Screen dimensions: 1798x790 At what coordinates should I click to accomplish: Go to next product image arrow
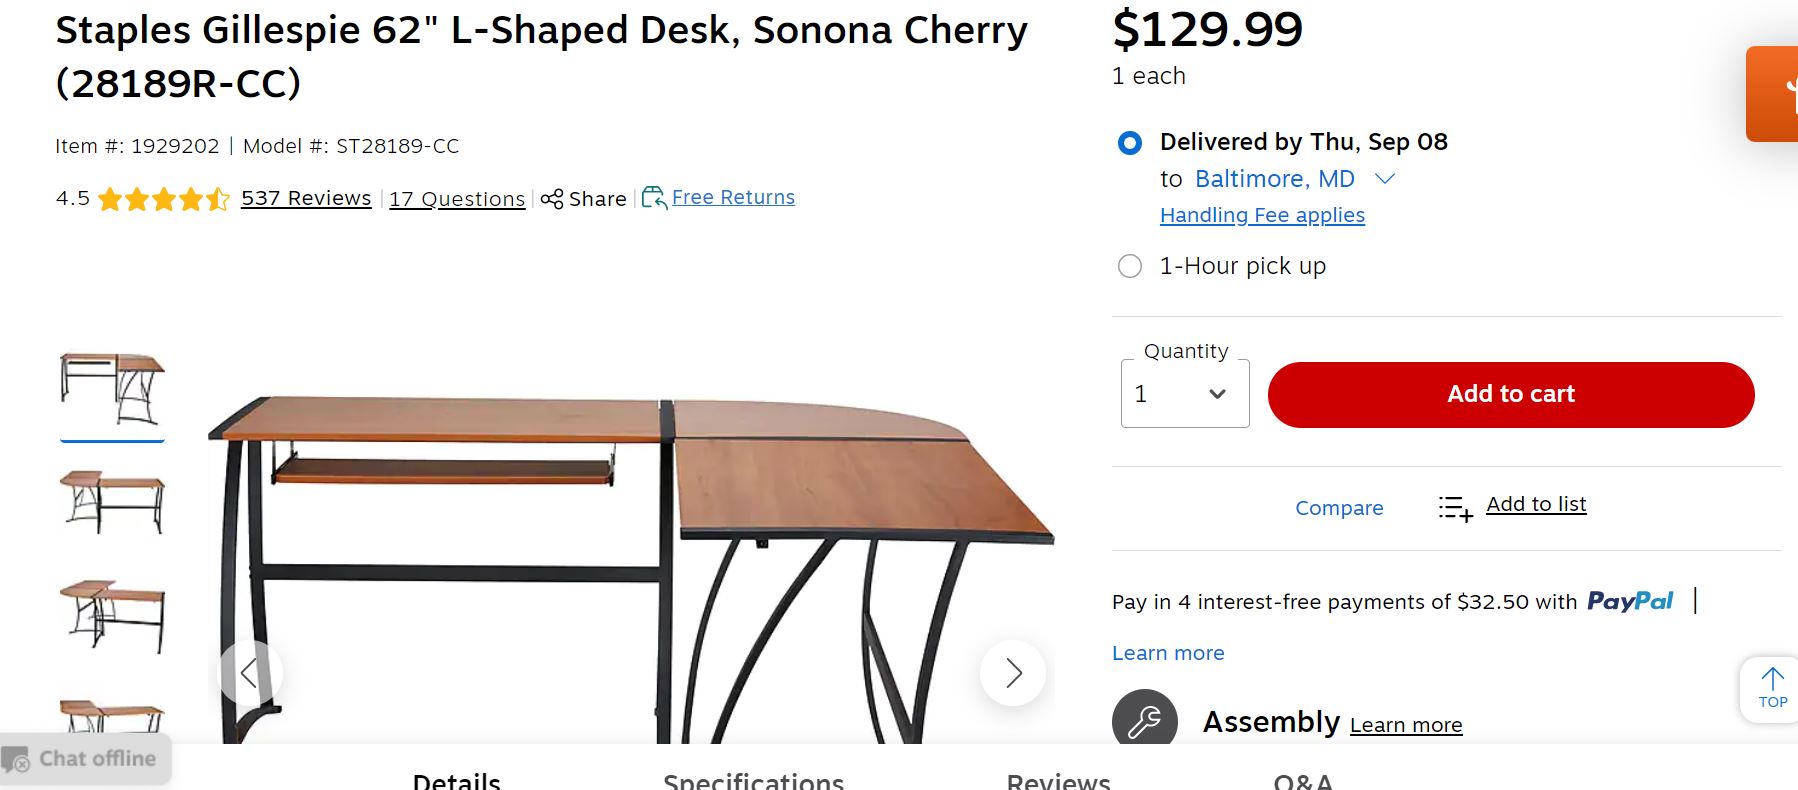1013,673
